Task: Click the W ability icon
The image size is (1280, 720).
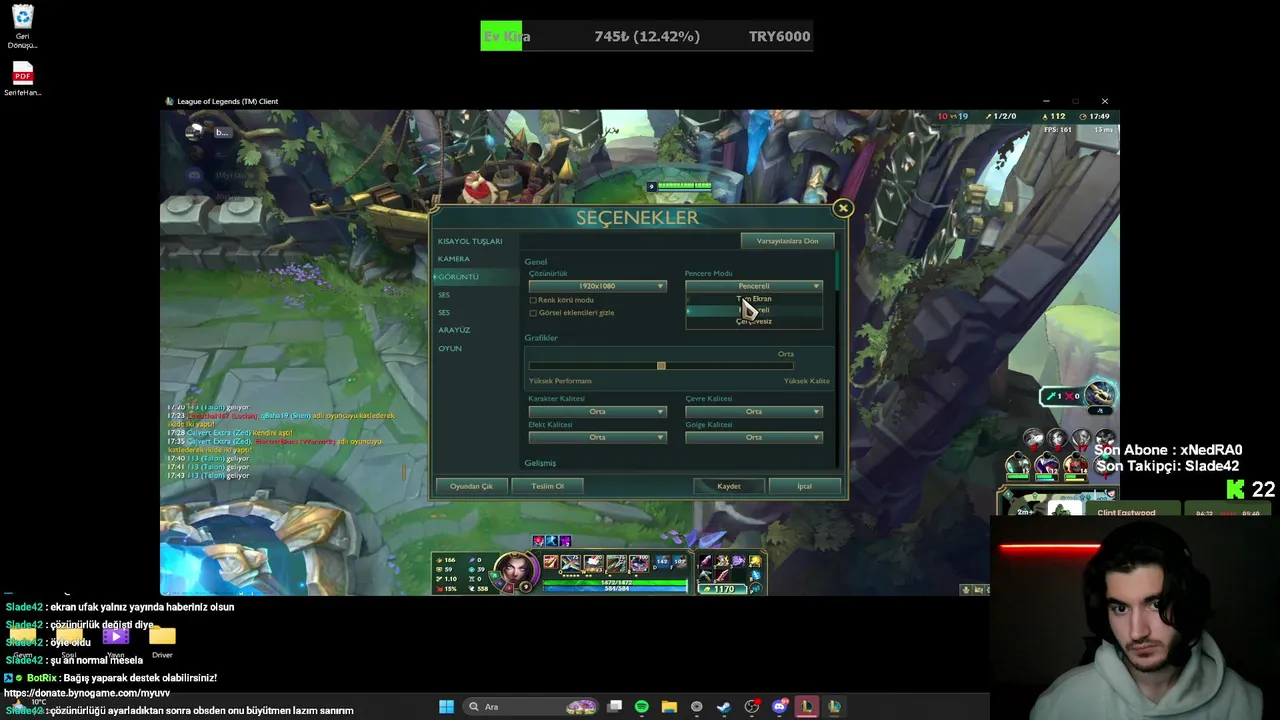Action: (594, 564)
